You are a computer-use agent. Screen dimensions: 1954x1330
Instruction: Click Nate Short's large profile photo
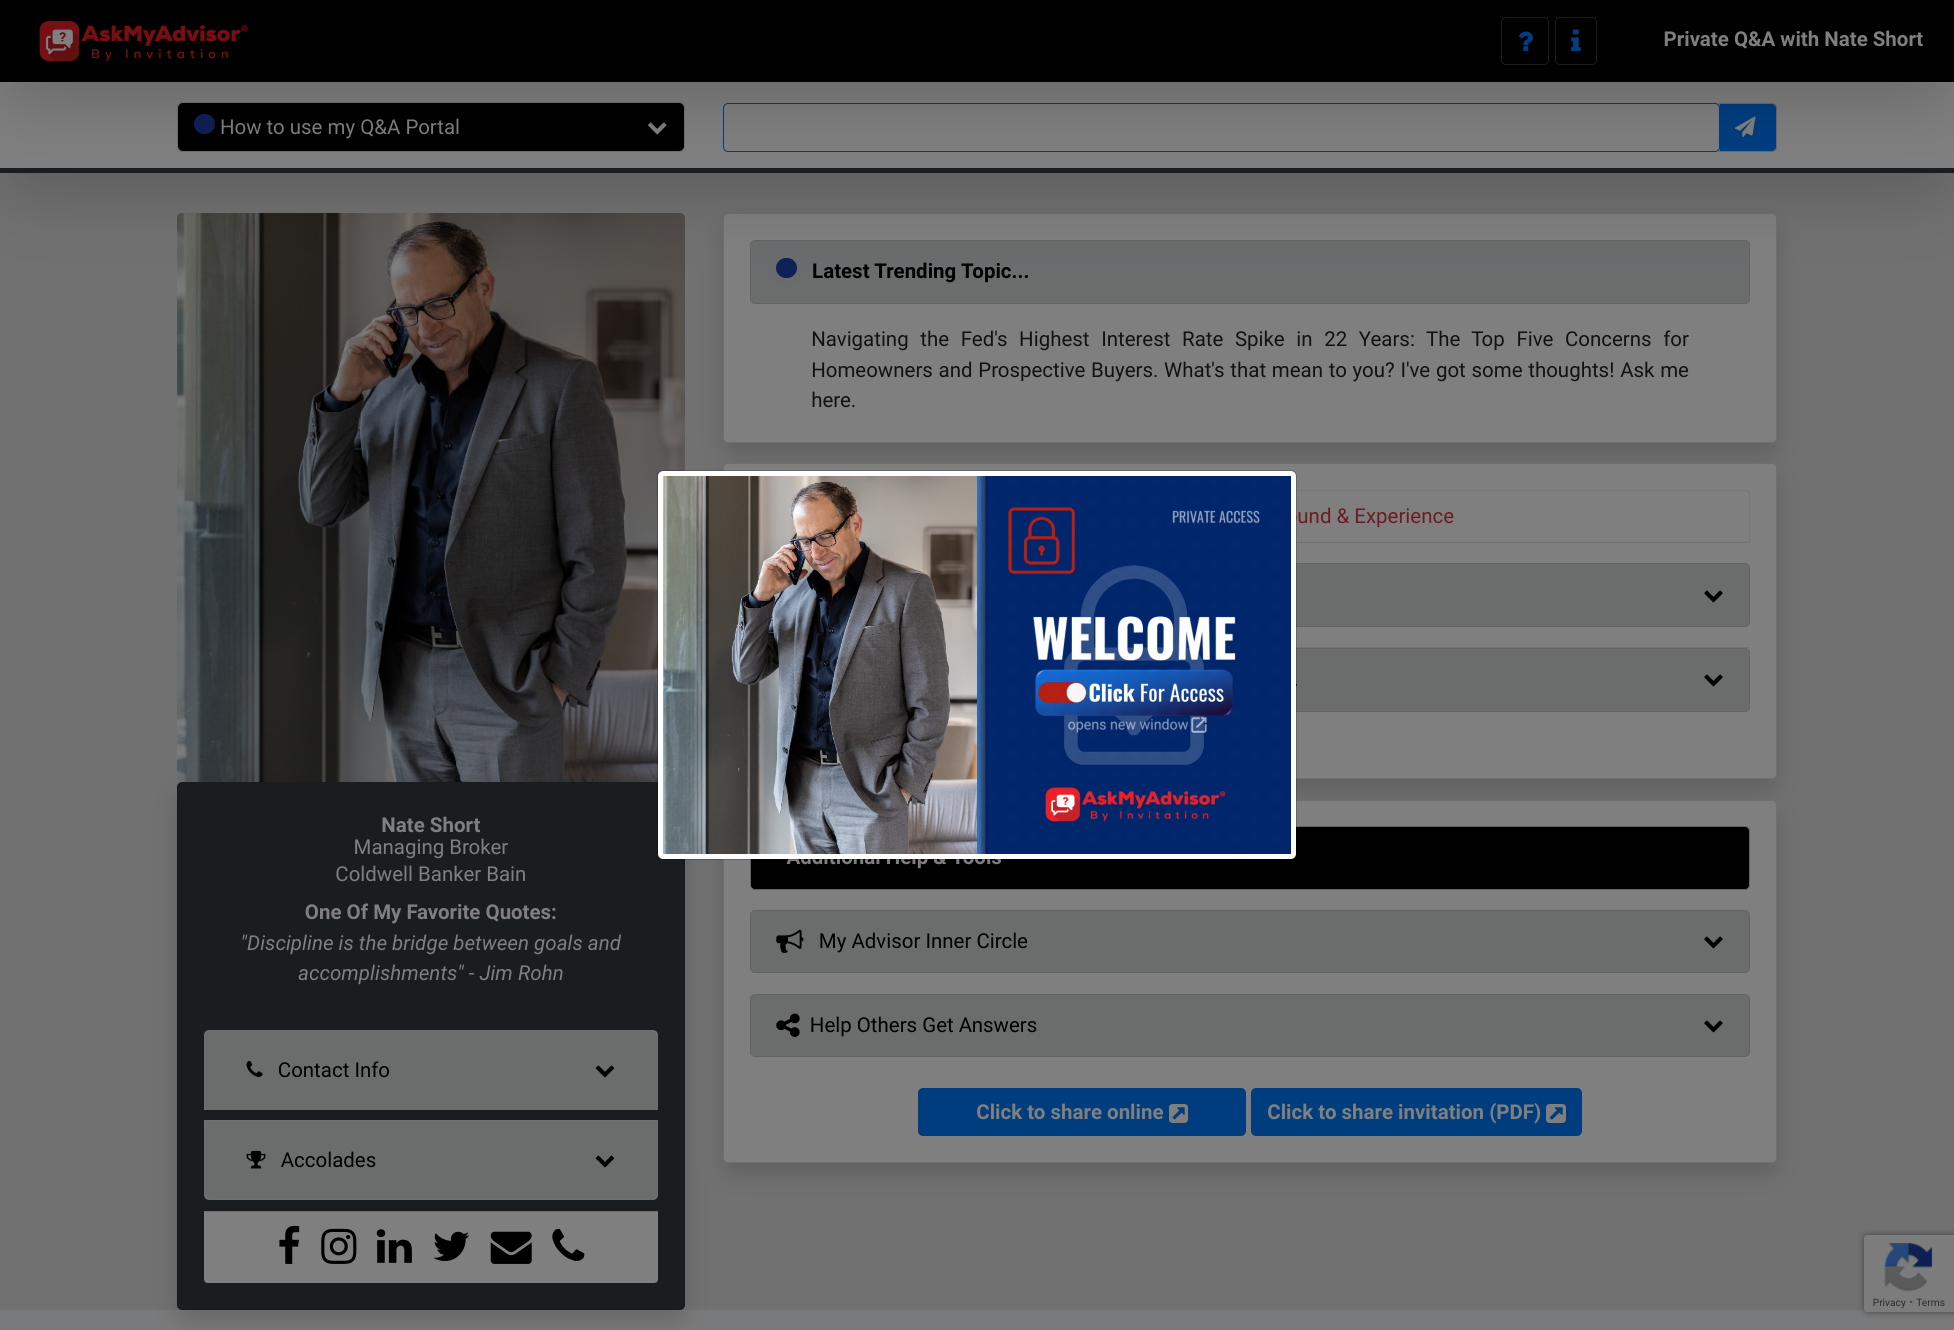(x=431, y=497)
